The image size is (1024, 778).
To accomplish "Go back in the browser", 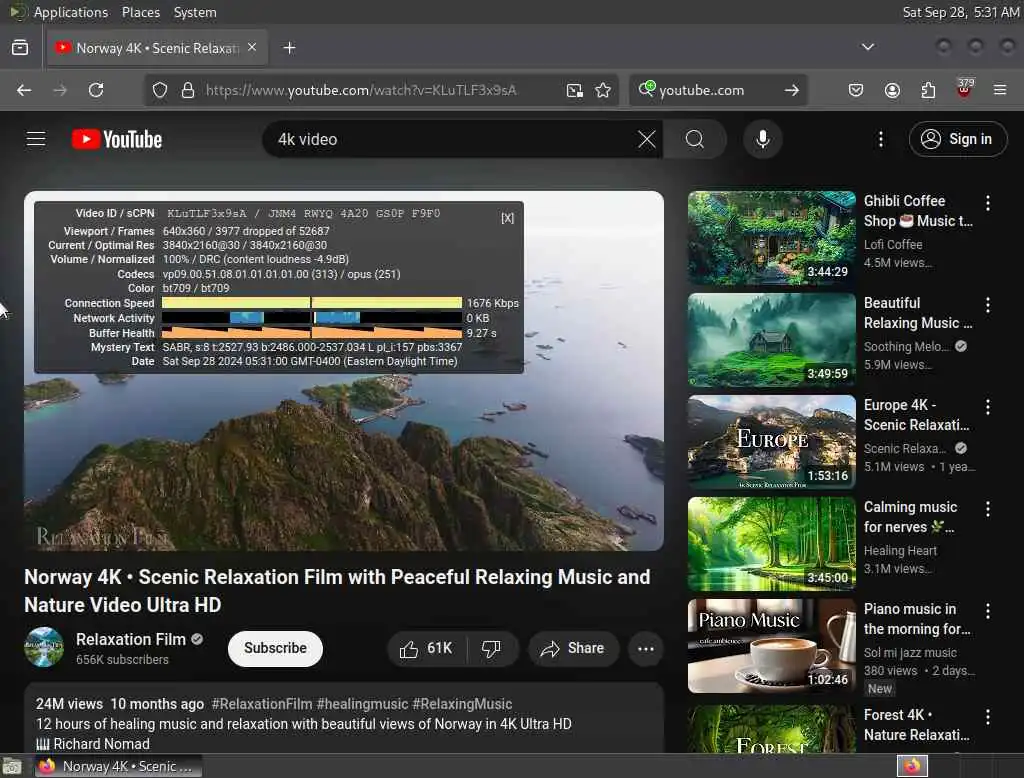I will (x=24, y=90).
